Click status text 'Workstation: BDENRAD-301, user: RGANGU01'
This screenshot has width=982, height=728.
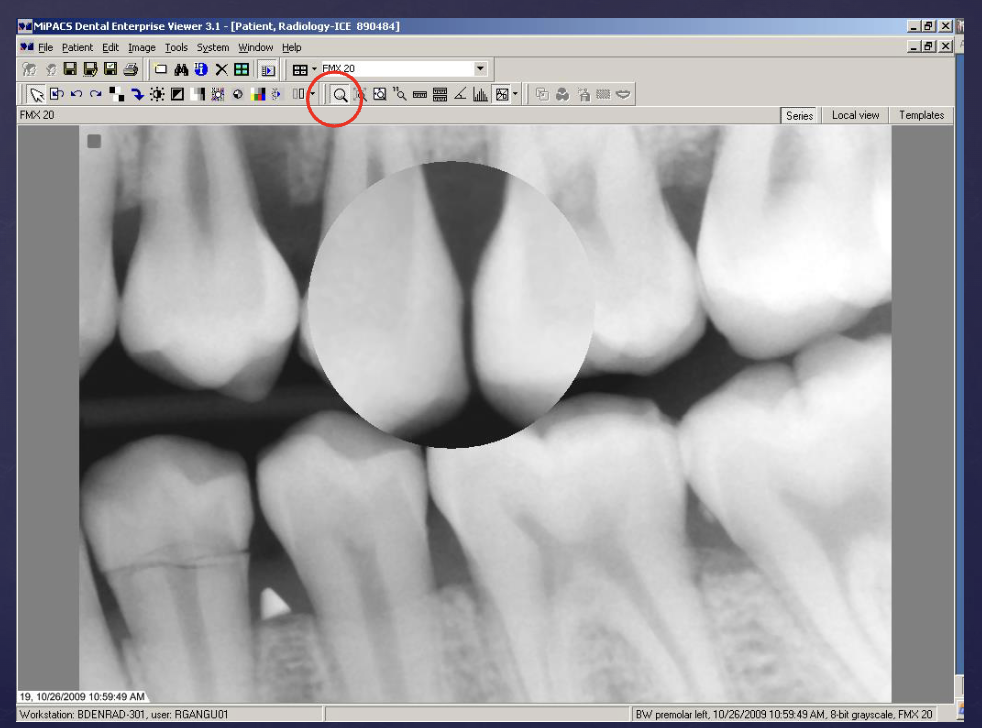tap(123, 714)
